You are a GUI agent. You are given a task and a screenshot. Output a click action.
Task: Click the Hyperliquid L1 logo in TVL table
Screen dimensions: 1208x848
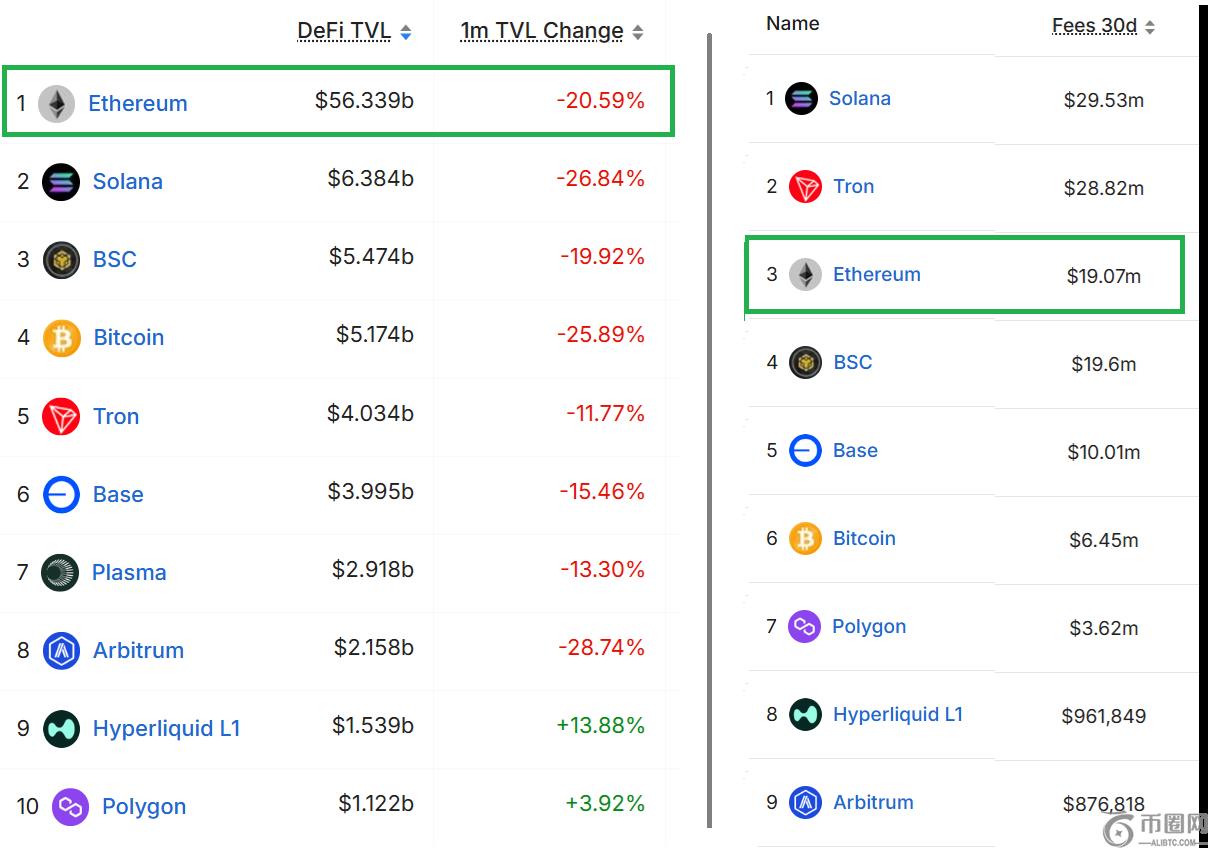pos(62,729)
